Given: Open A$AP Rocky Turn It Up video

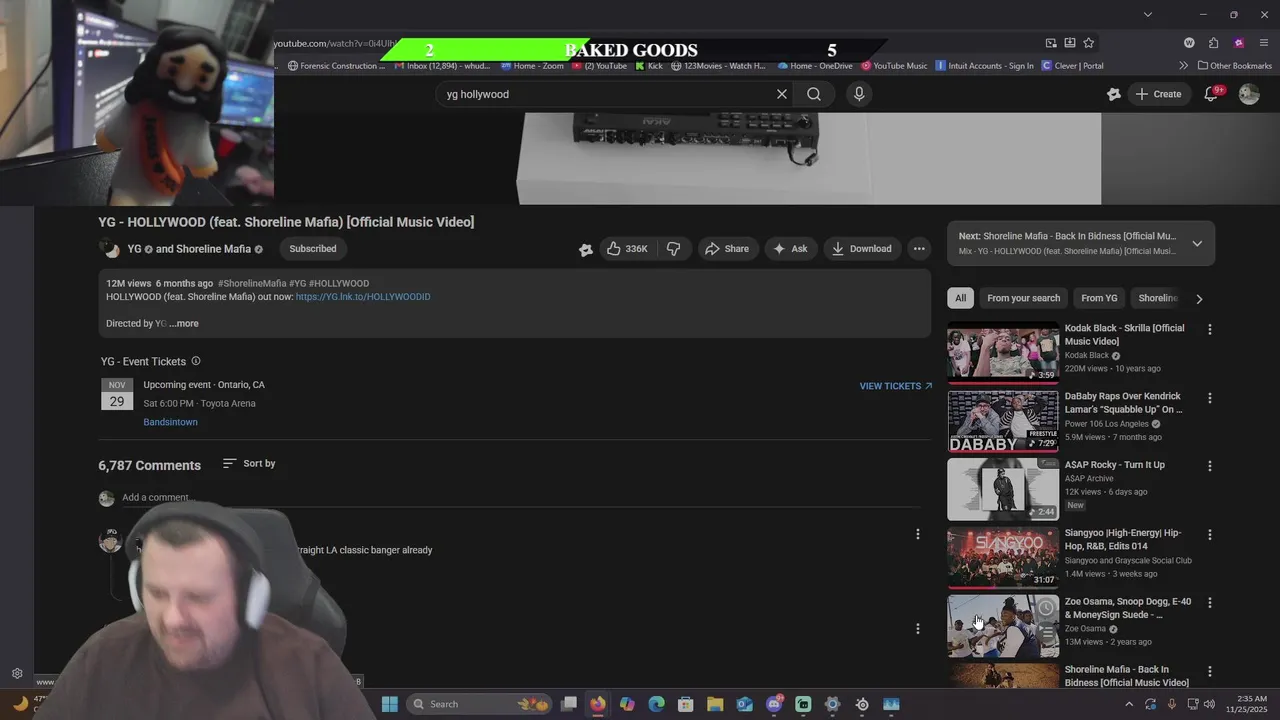Looking at the screenshot, I should coord(1003,490).
